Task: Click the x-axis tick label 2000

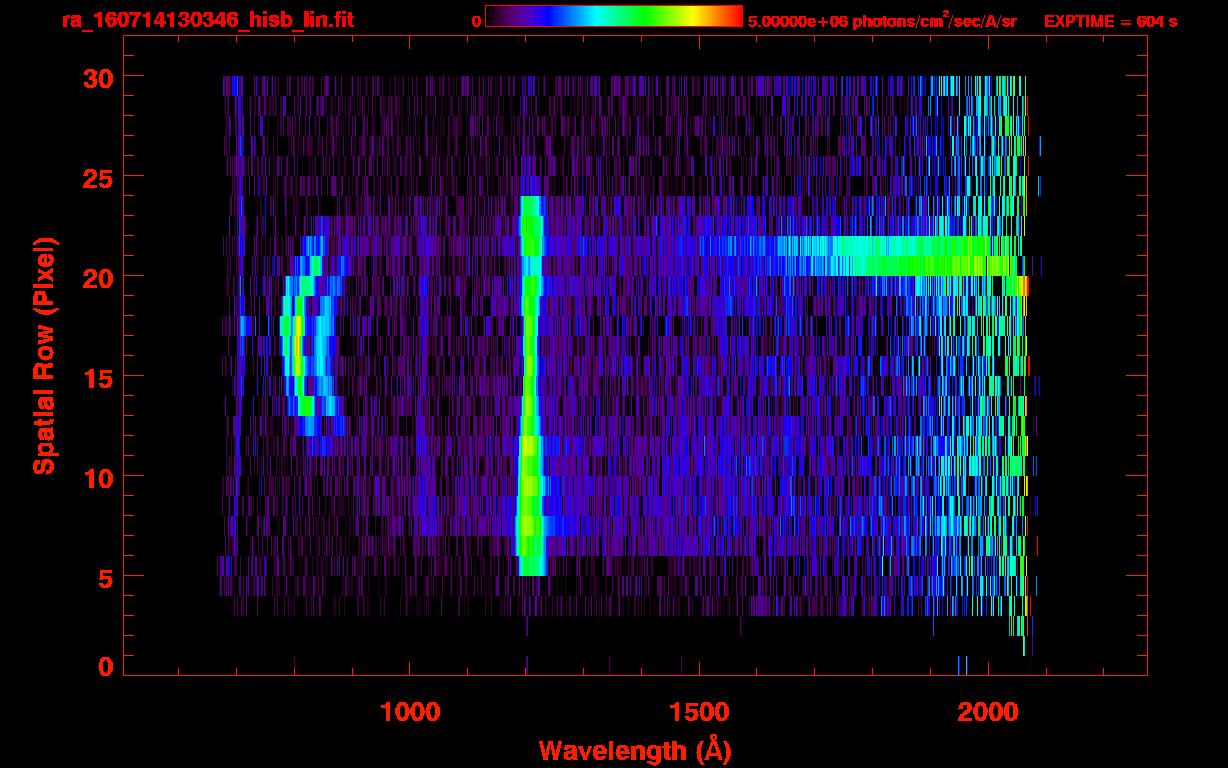Action: pyautogui.click(x=987, y=712)
